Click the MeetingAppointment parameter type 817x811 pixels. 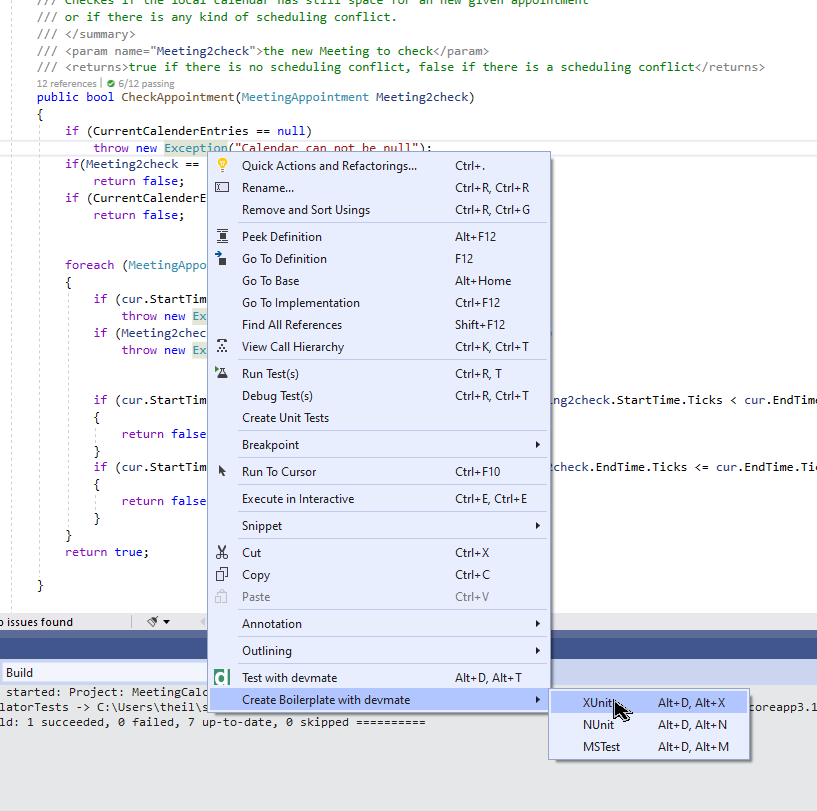(x=305, y=97)
